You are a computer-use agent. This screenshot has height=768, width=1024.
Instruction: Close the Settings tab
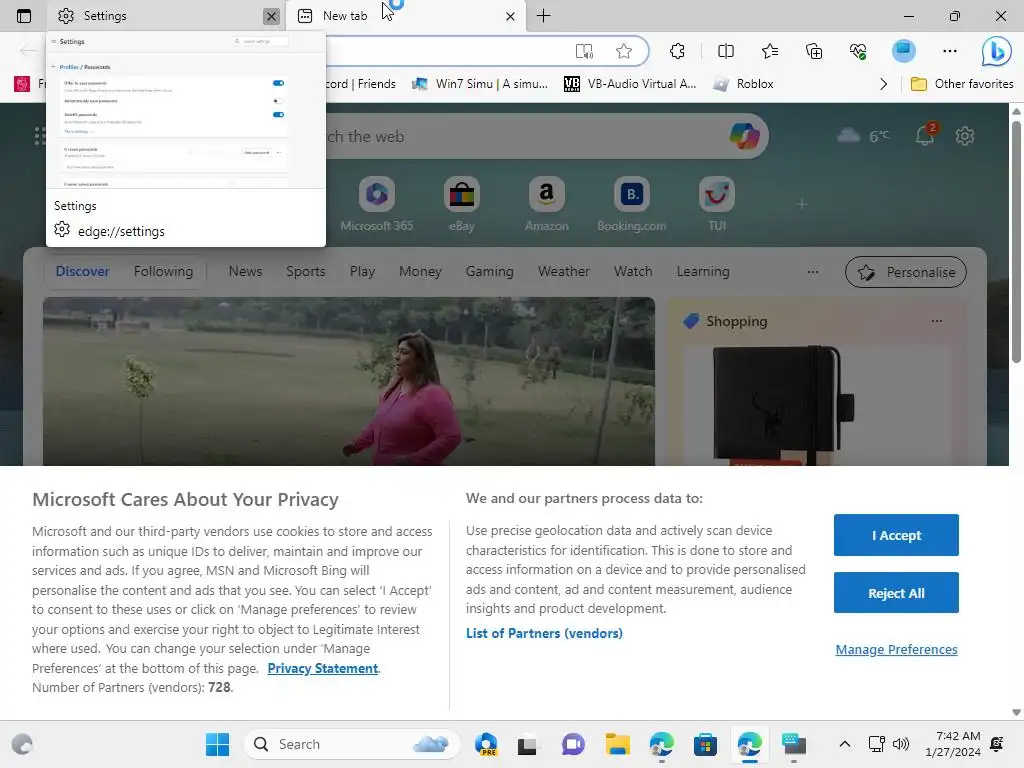[271, 16]
